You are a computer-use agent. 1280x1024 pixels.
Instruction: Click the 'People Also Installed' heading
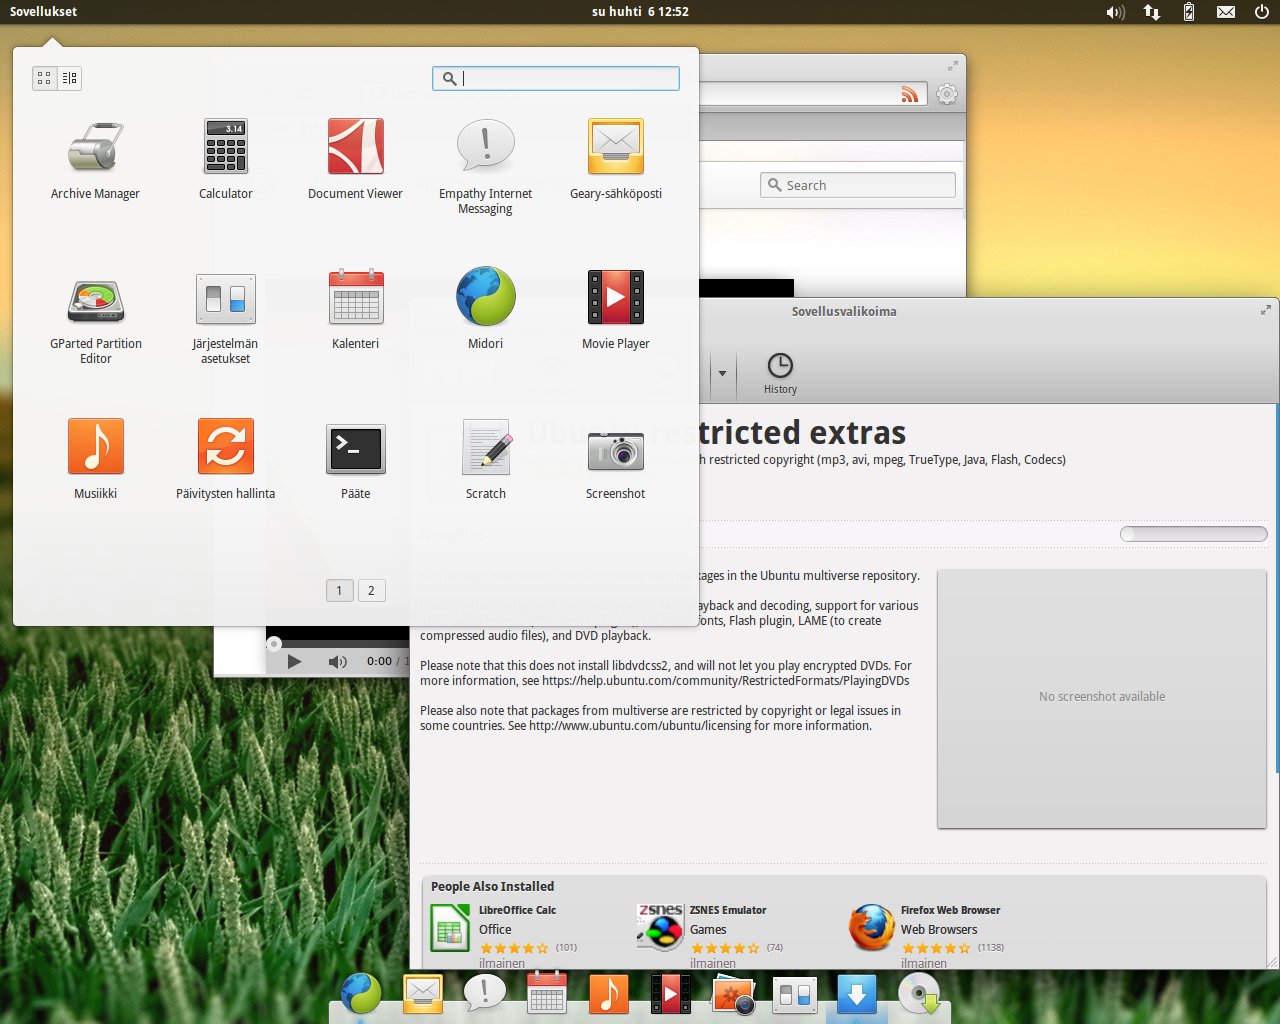tap(492, 886)
